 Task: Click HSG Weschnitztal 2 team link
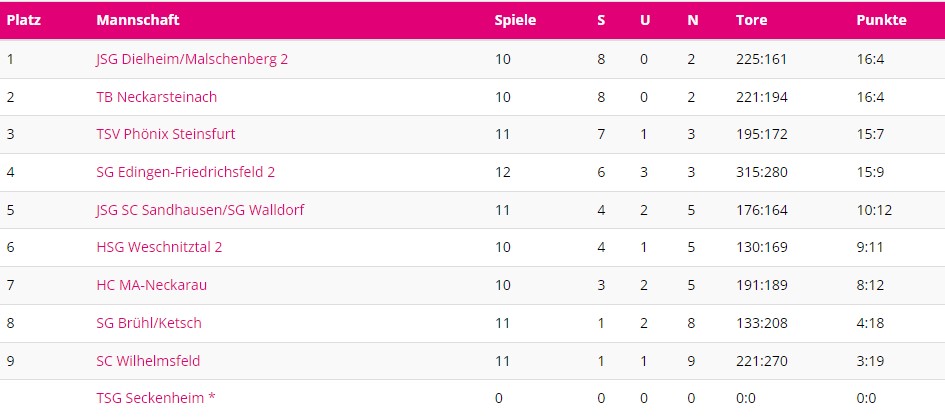pyautogui.click(x=159, y=247)
